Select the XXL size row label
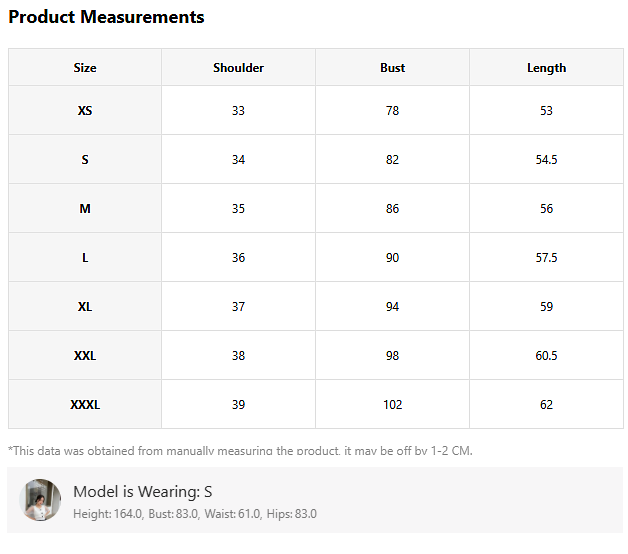Screen dimensions: 628x554 (x=85, y=356)
